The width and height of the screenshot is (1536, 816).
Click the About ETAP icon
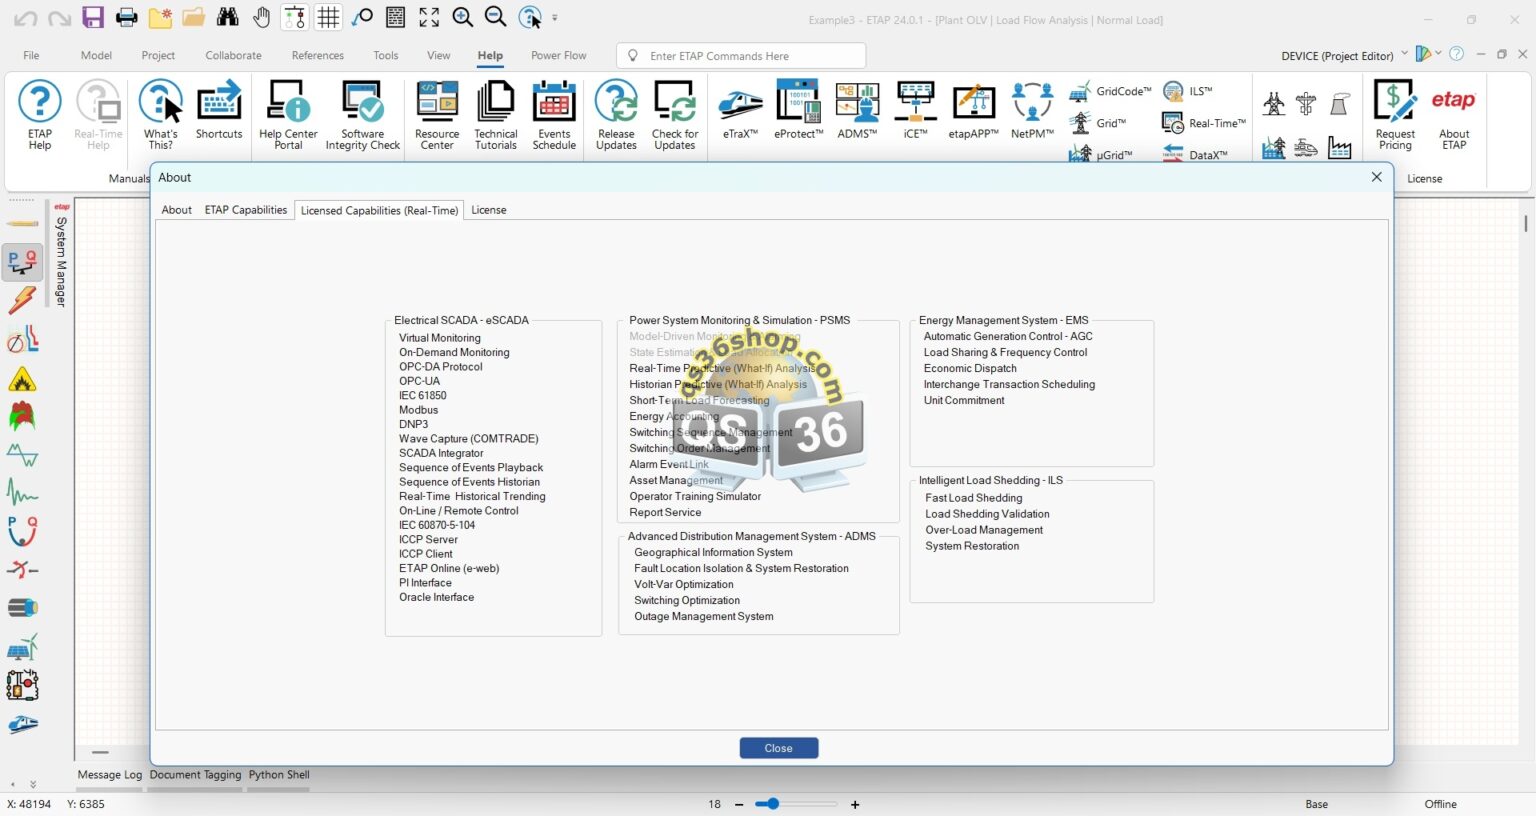pyautogui.click(x=1453, y=110)
